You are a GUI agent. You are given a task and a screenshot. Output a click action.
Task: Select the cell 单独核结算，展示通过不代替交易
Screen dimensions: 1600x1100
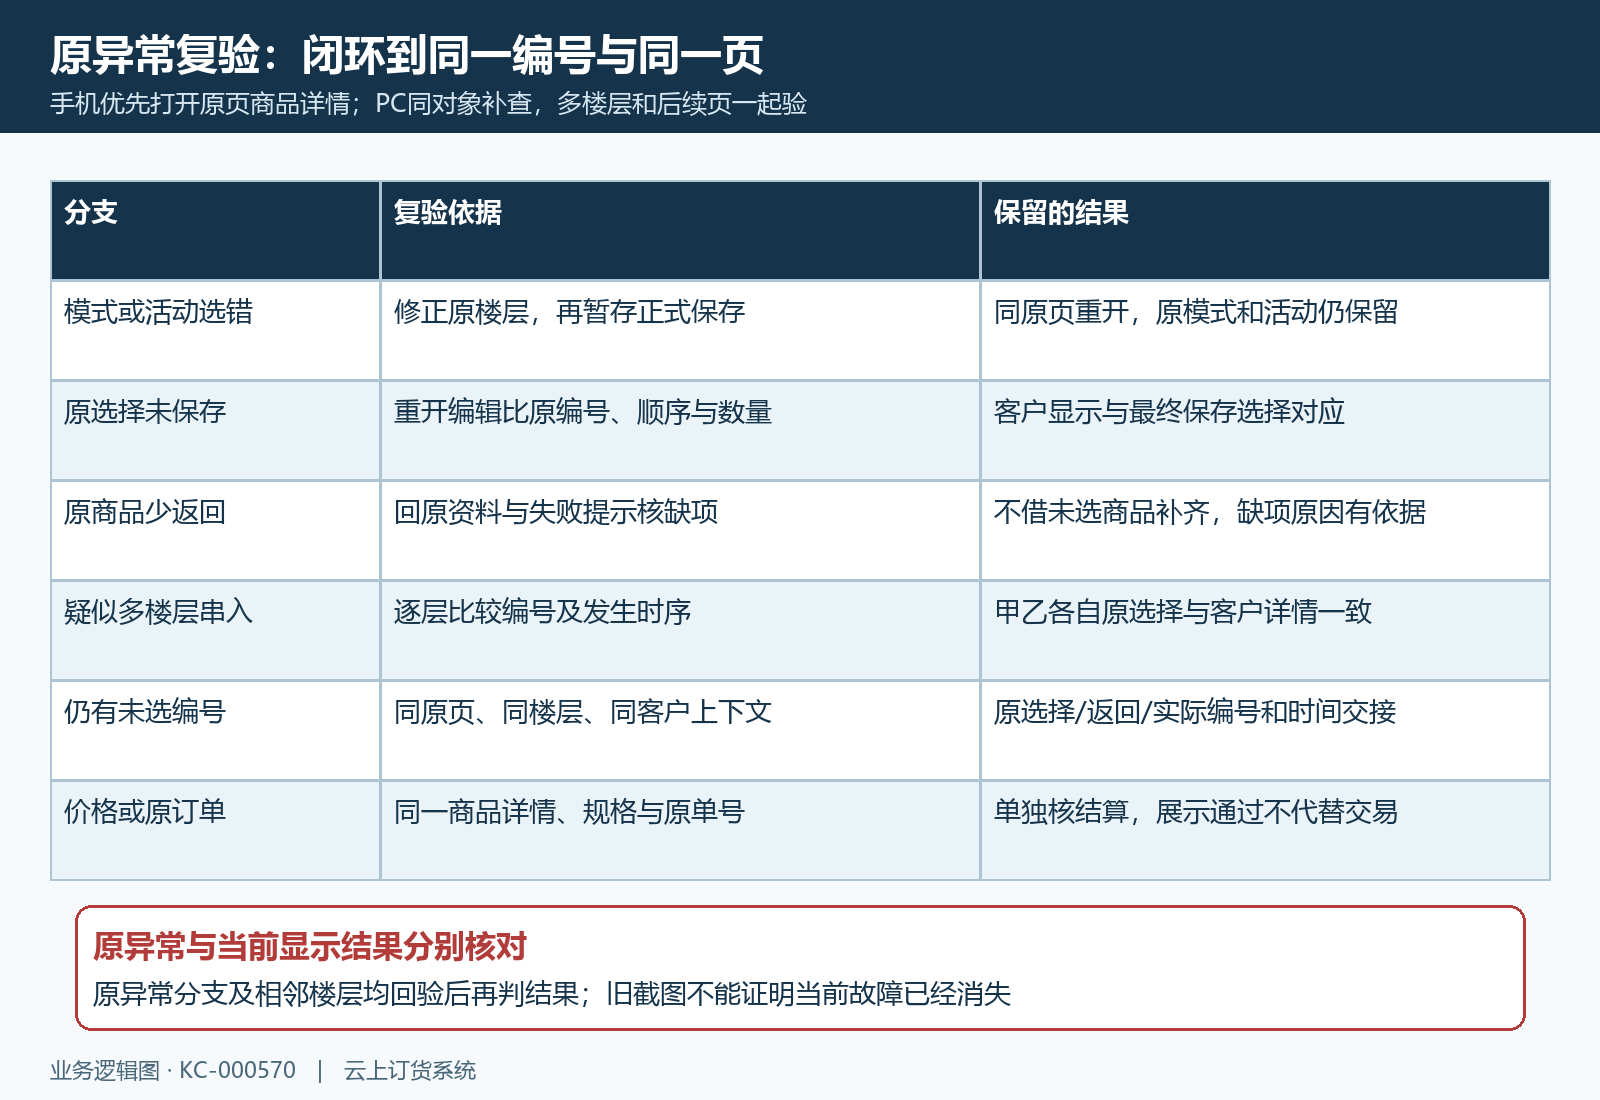(x=1265, y=831)
